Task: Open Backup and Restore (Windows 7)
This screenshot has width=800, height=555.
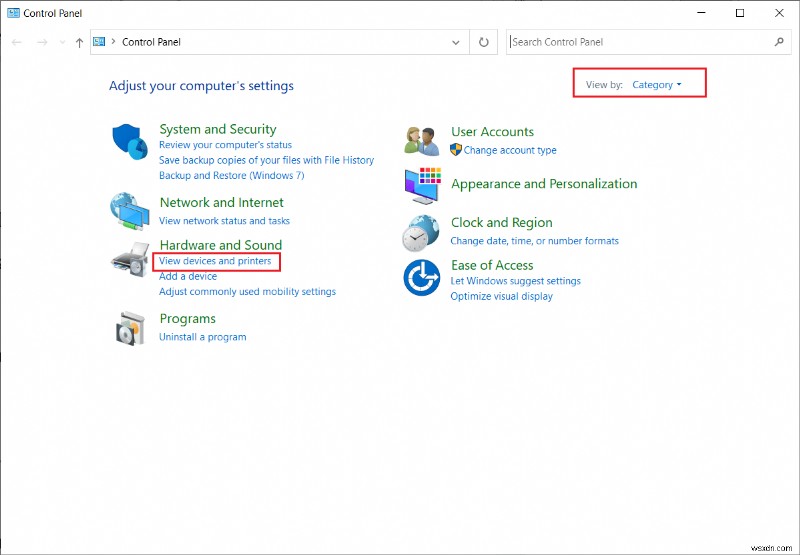Action: click(x=232, y=175)
